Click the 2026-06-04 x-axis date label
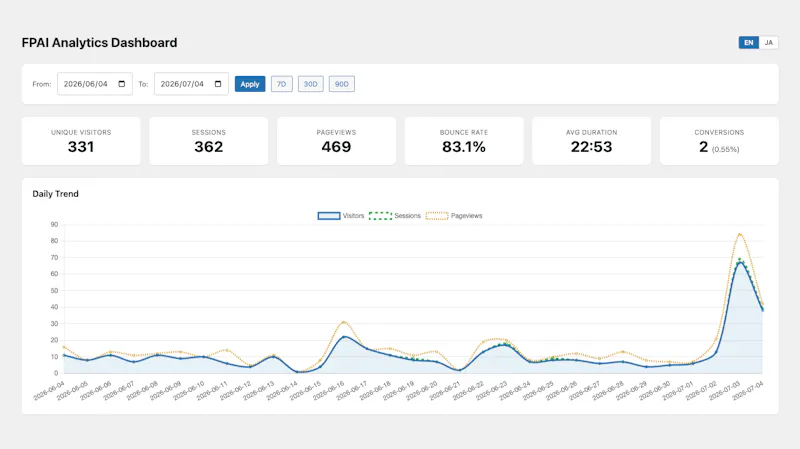 point(49,391)
